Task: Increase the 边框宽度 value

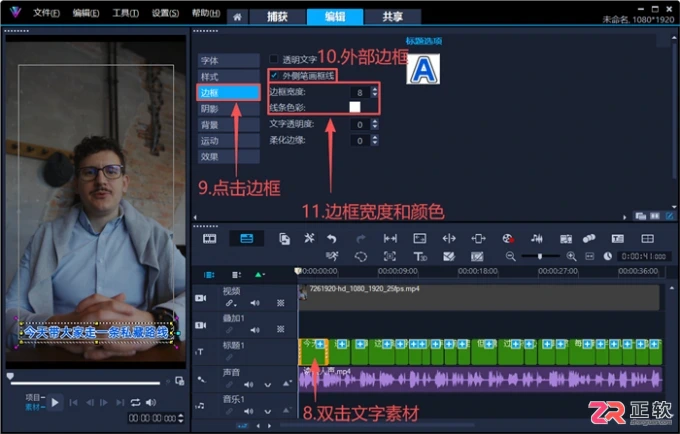Action: pos(375,89)
